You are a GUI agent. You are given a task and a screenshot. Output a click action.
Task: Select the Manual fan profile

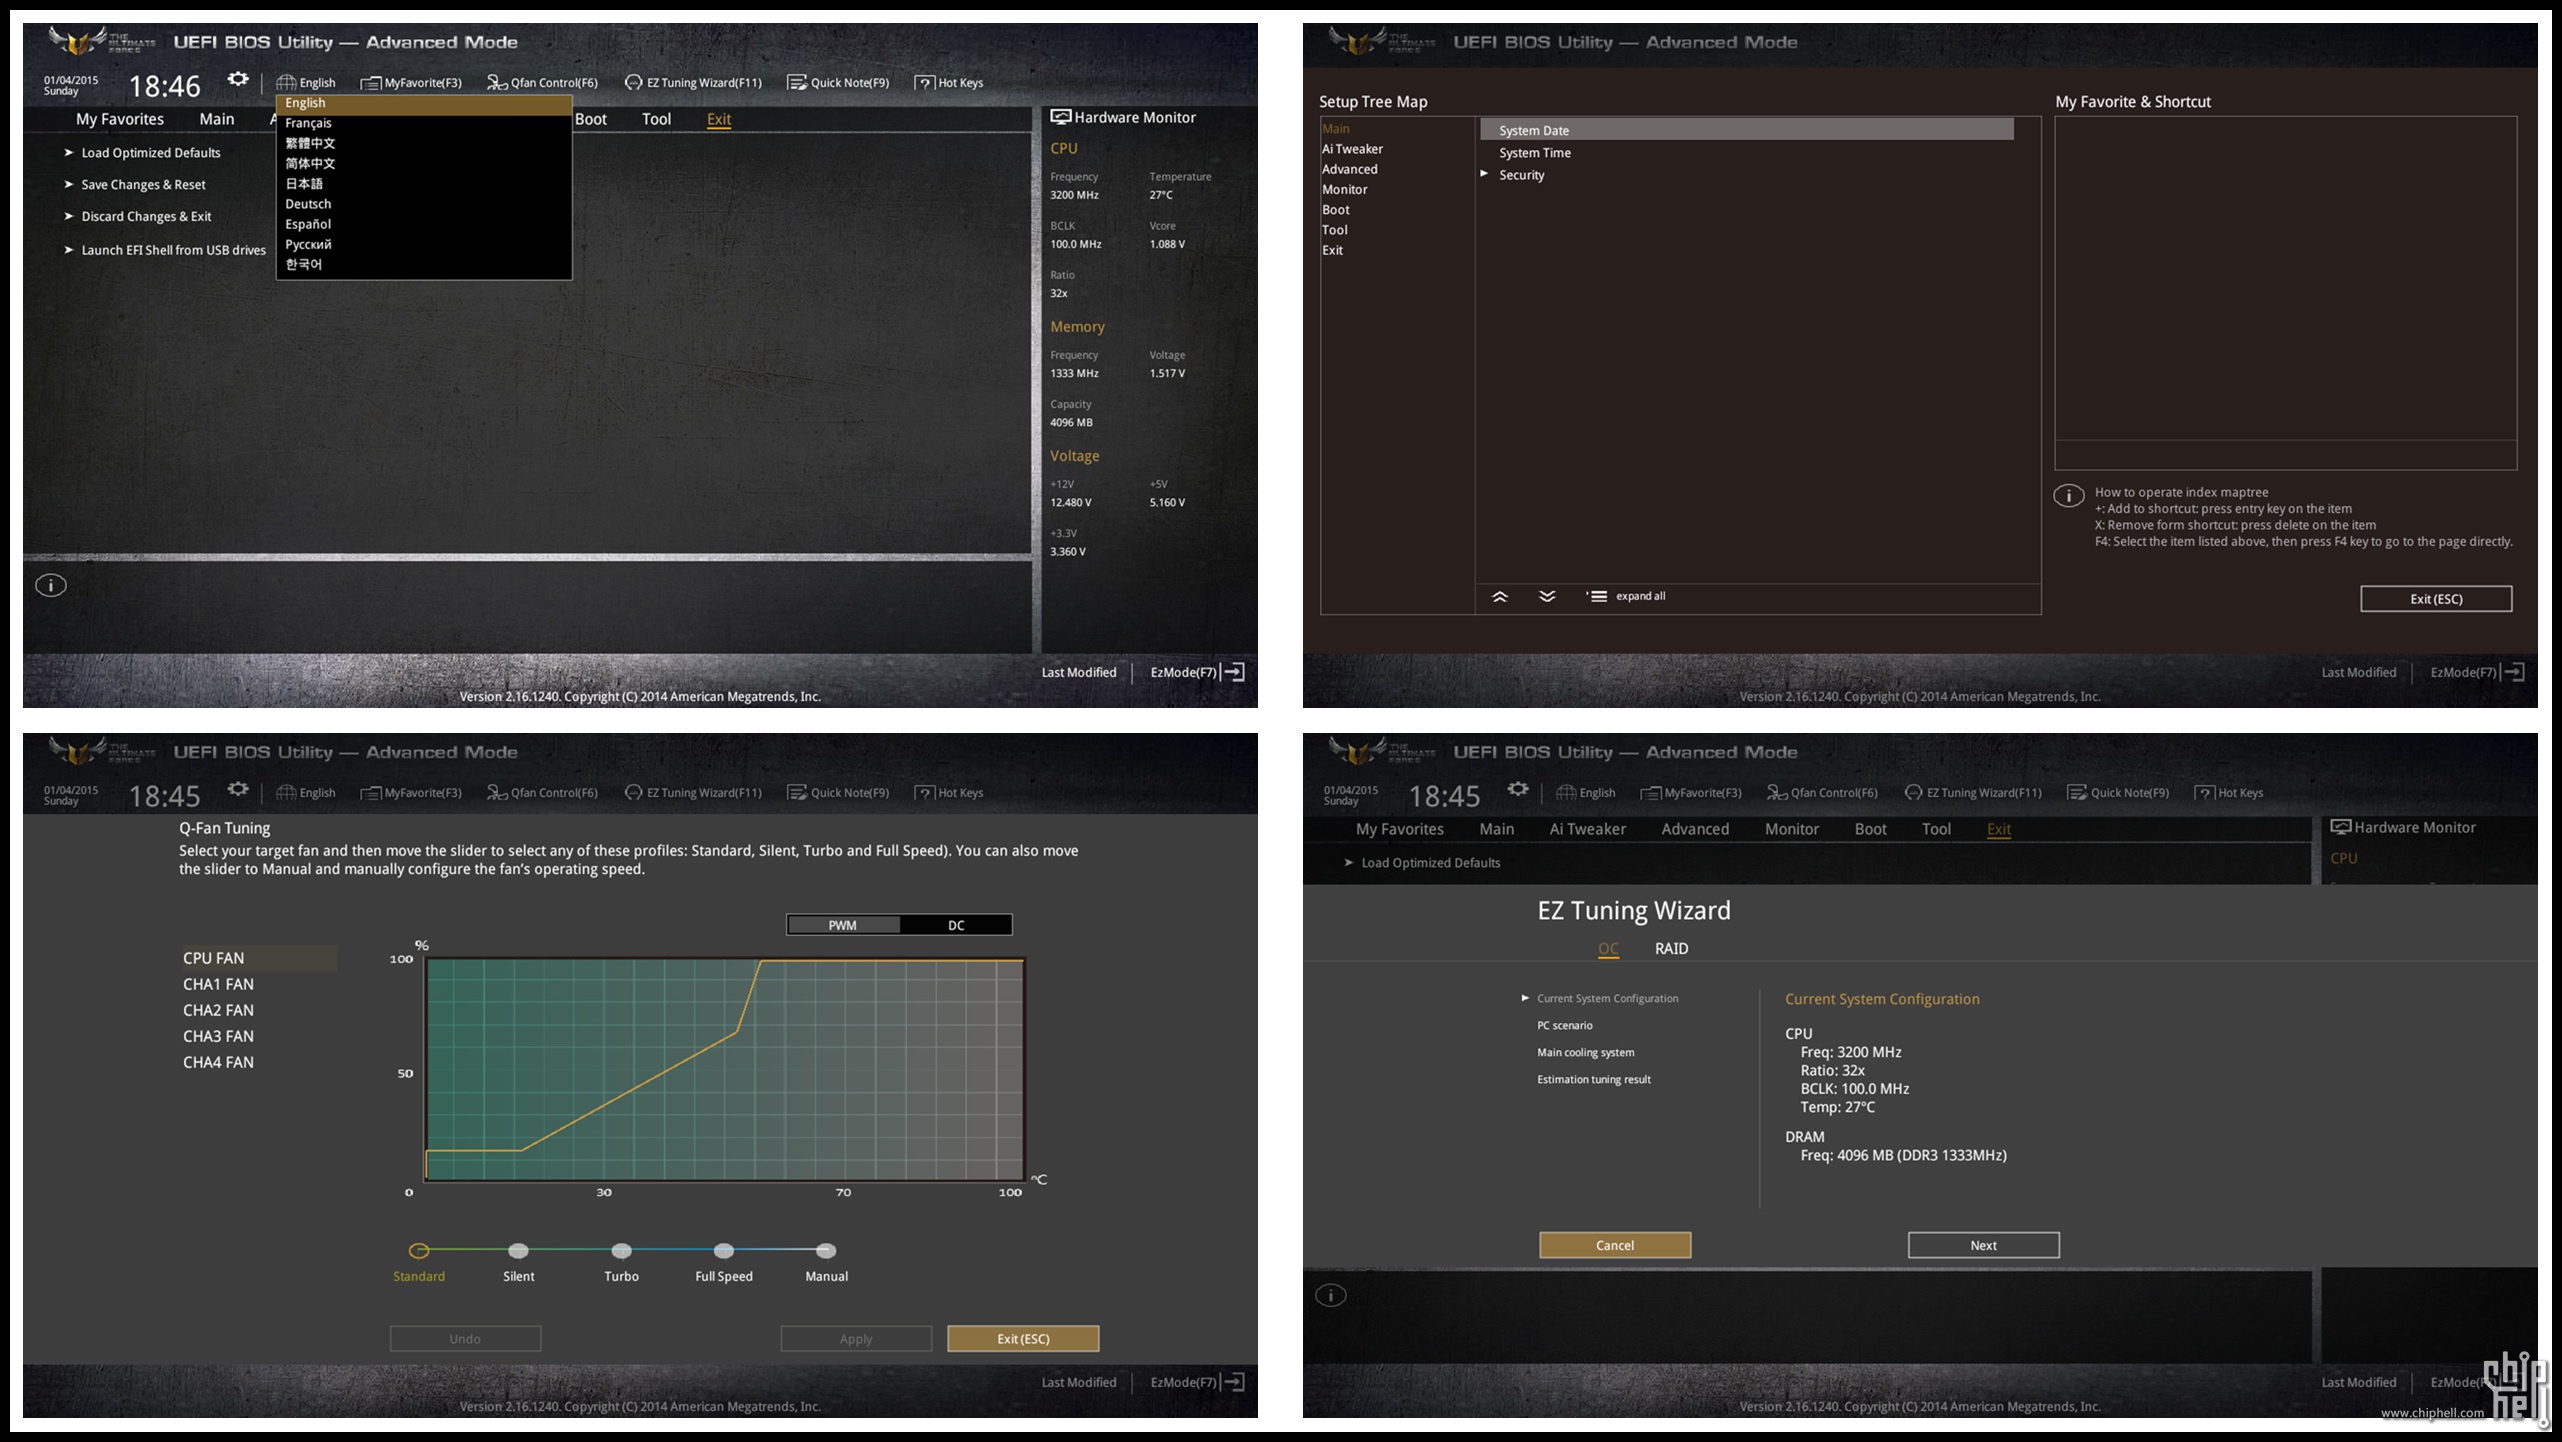[826, 1251]
